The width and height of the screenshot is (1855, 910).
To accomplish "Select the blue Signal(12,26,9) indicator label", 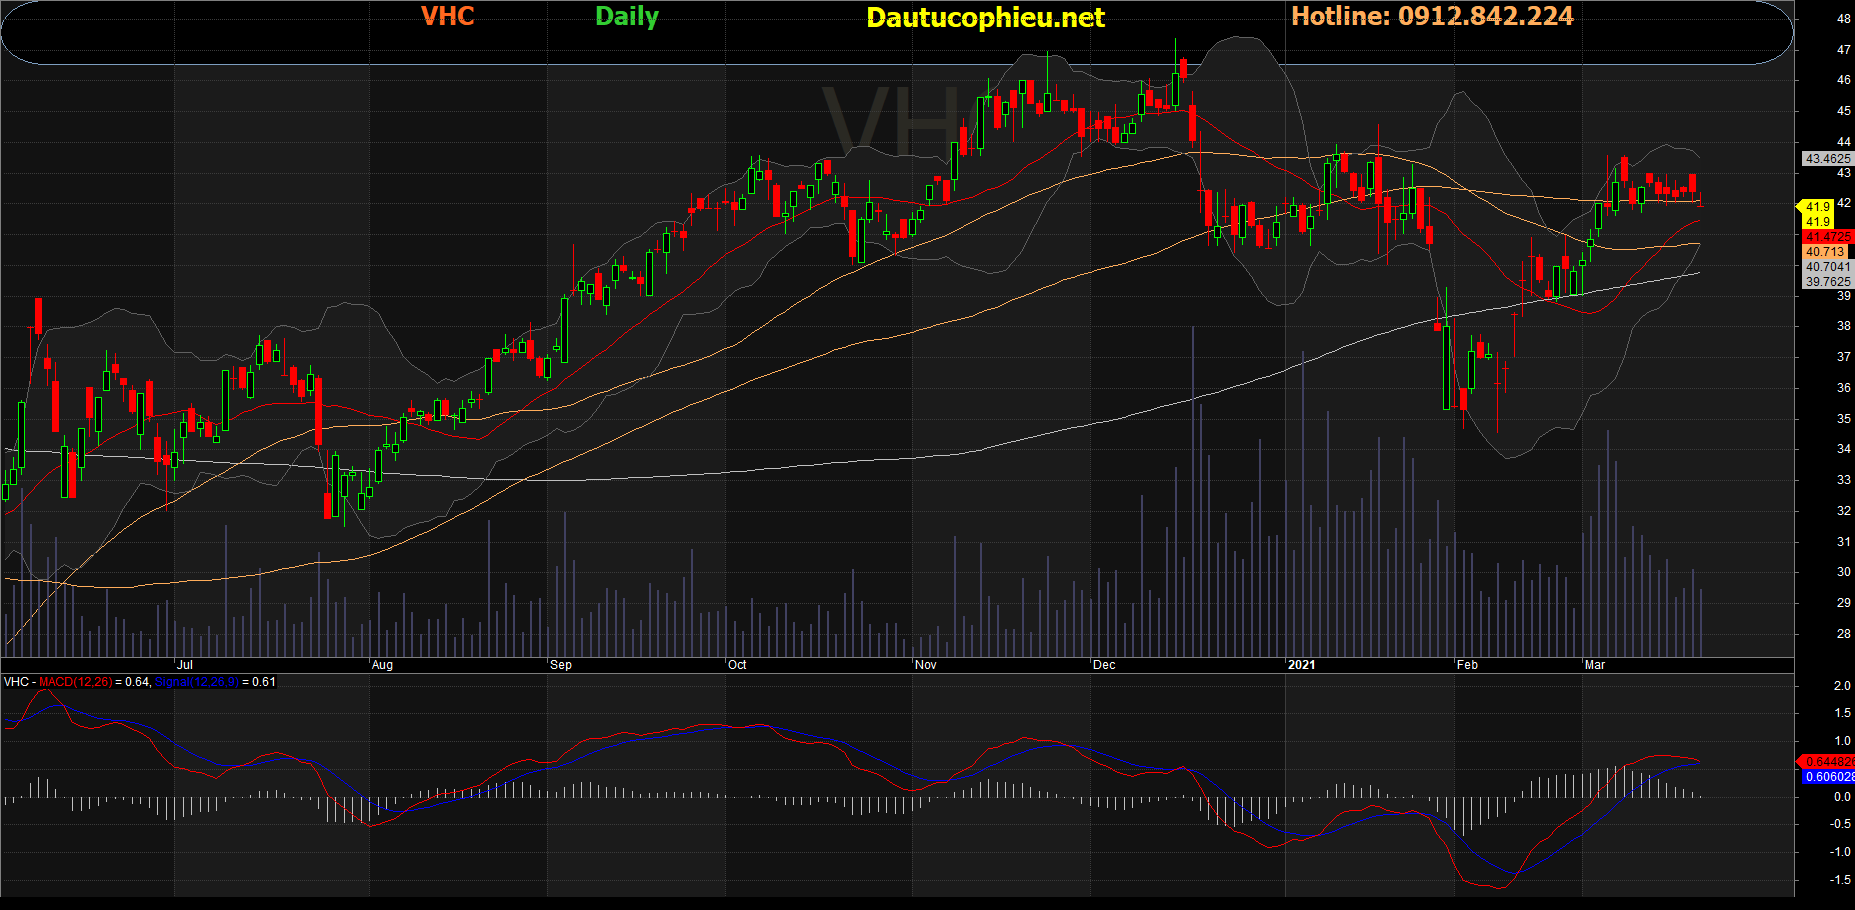I will (196, 682).
